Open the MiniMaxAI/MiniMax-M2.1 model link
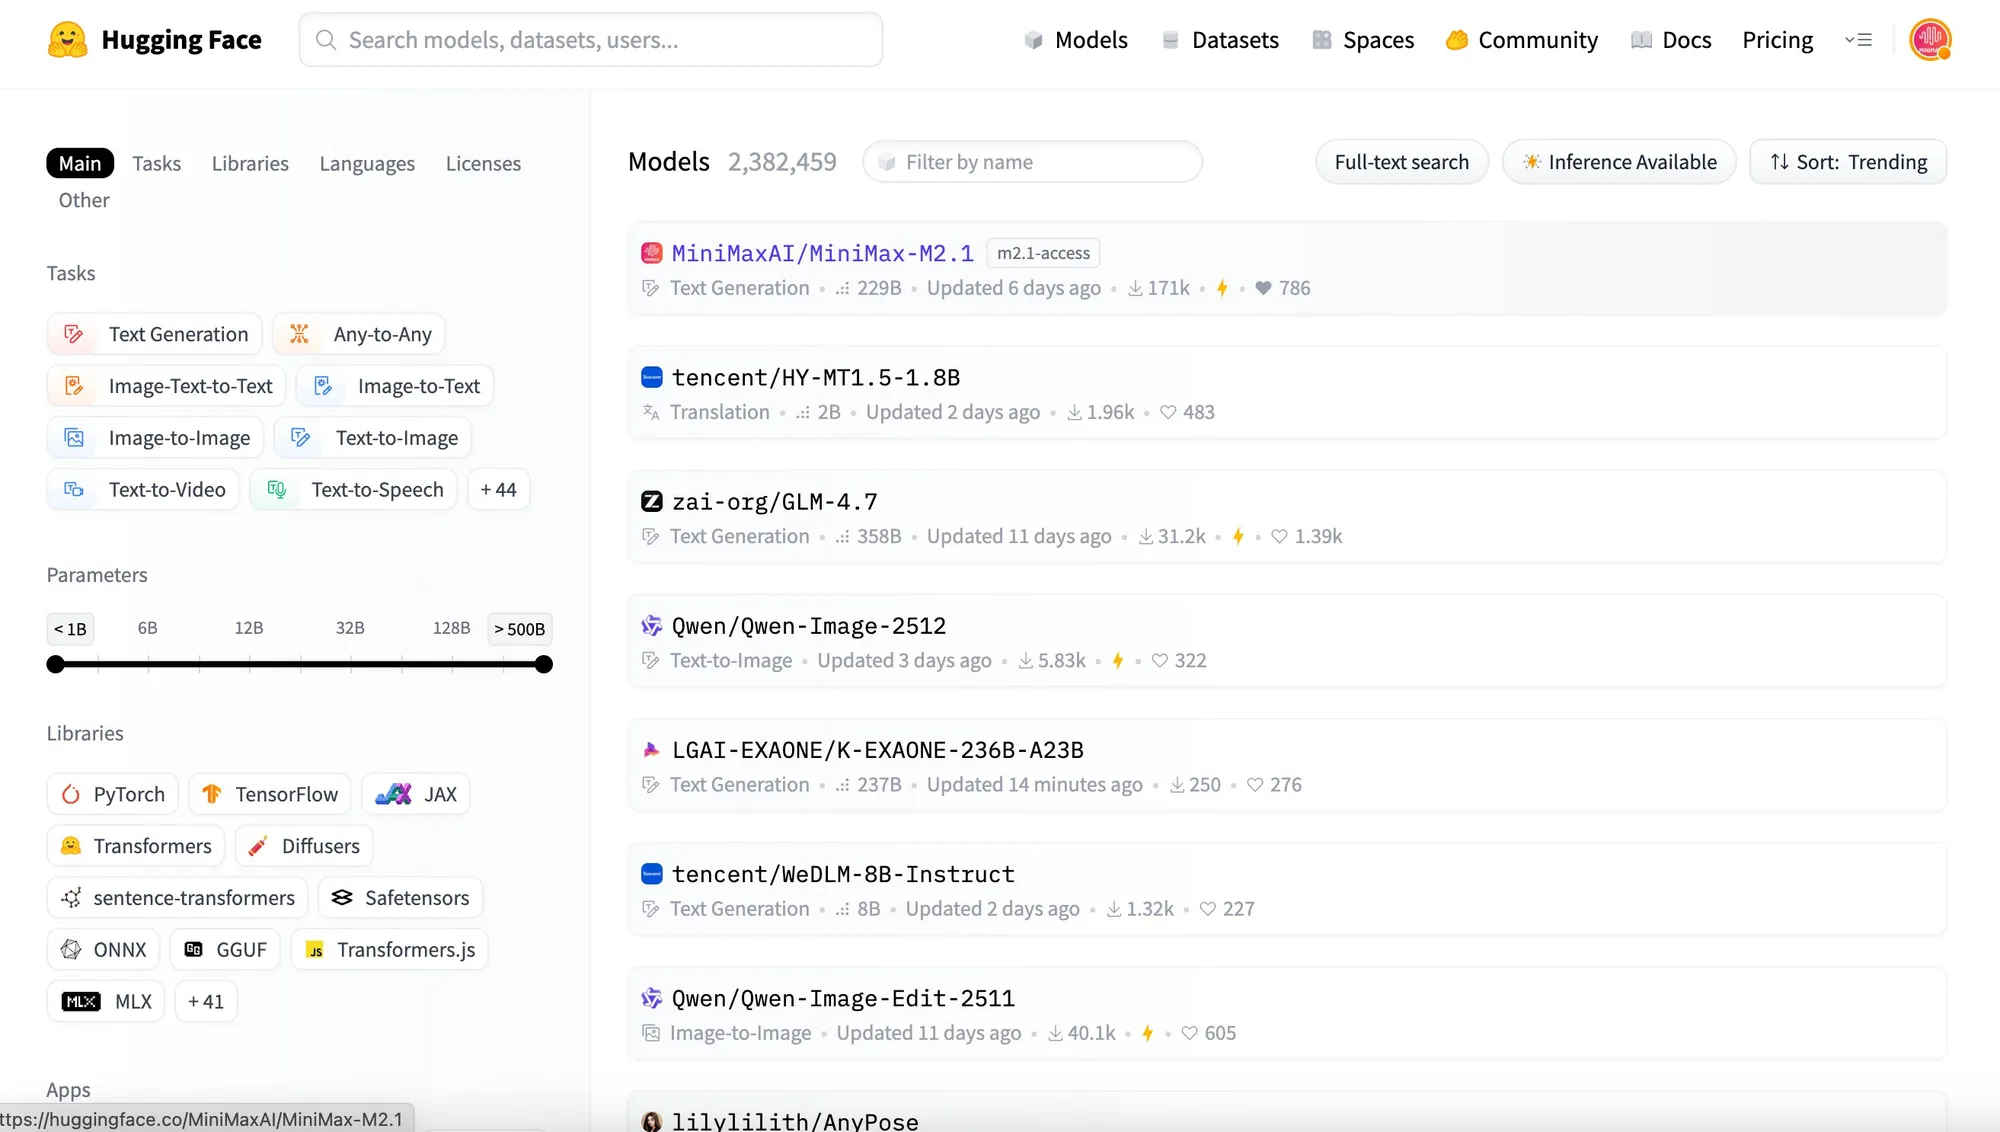This screenshot has height=1132, width=2000. coord(823,253)
